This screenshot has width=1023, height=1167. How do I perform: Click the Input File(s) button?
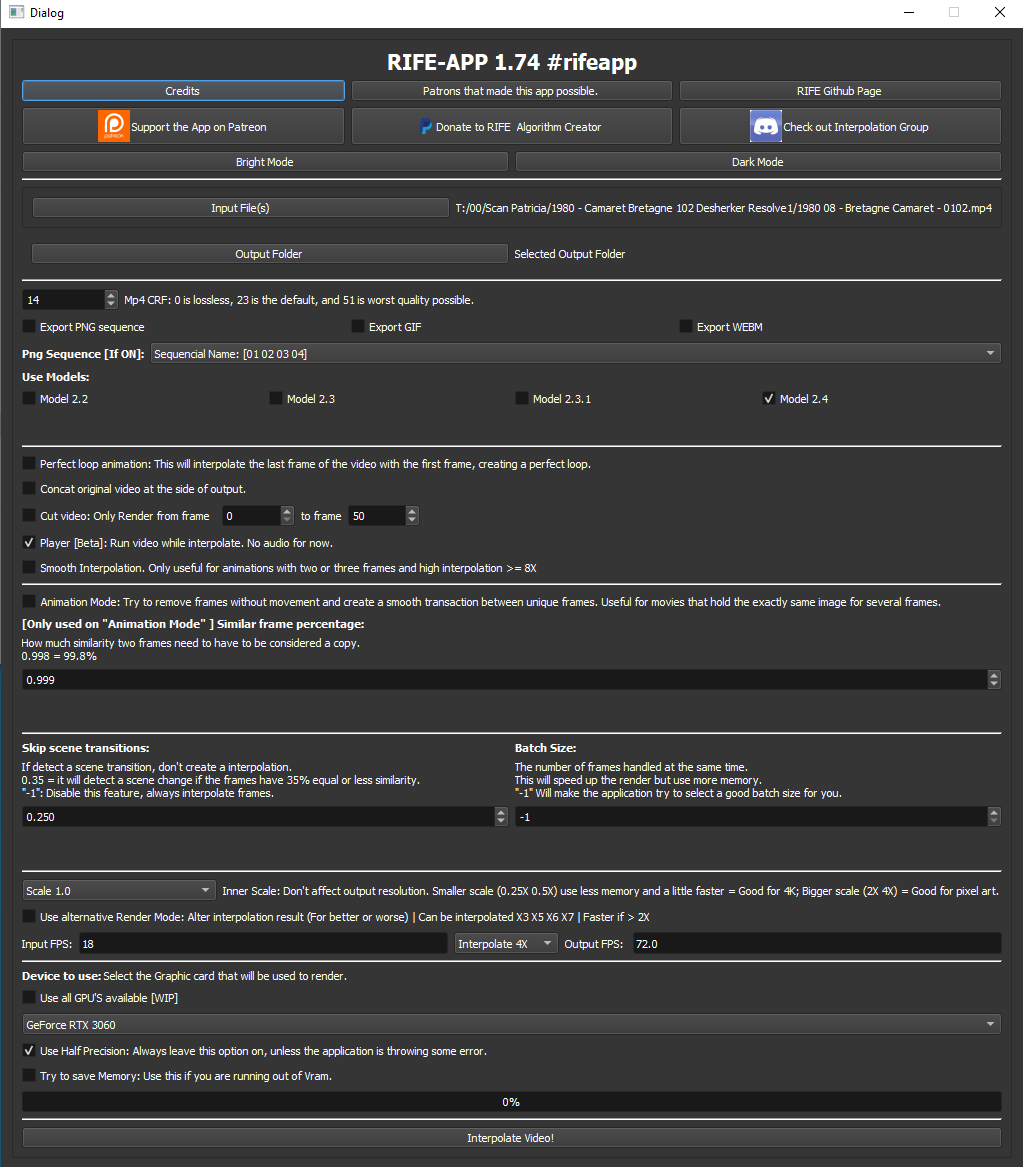click(x=240, y=208)
